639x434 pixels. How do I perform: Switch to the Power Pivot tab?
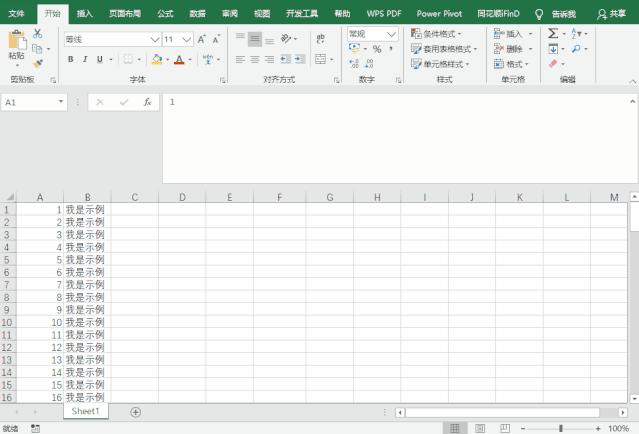pyautogui.click(x=439, y=13)
